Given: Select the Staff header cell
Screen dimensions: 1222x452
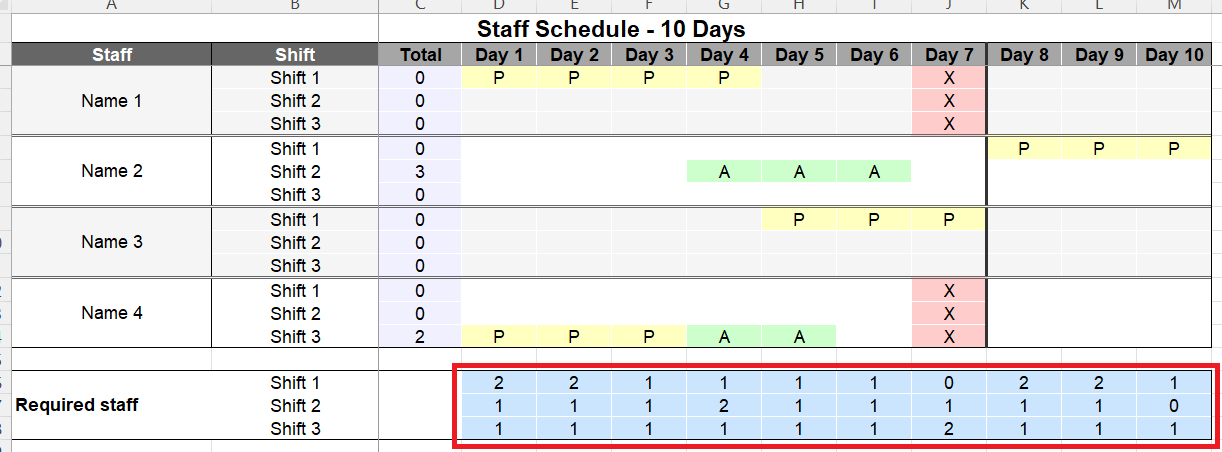Looking at the screenshot, I should [111, 55].
